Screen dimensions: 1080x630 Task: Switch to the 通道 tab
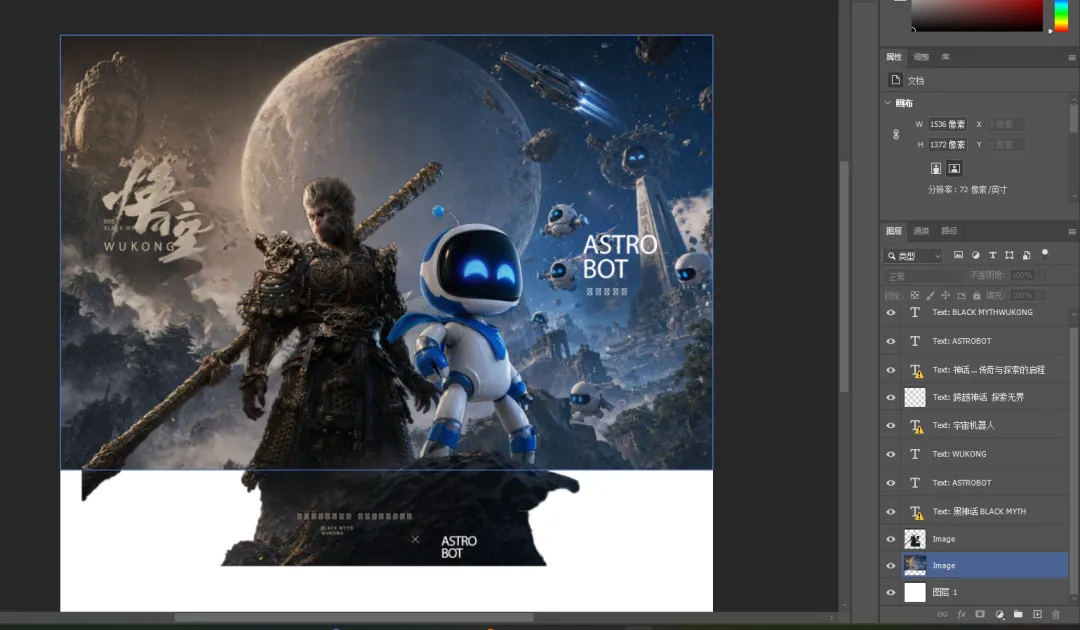click(921, 231)
